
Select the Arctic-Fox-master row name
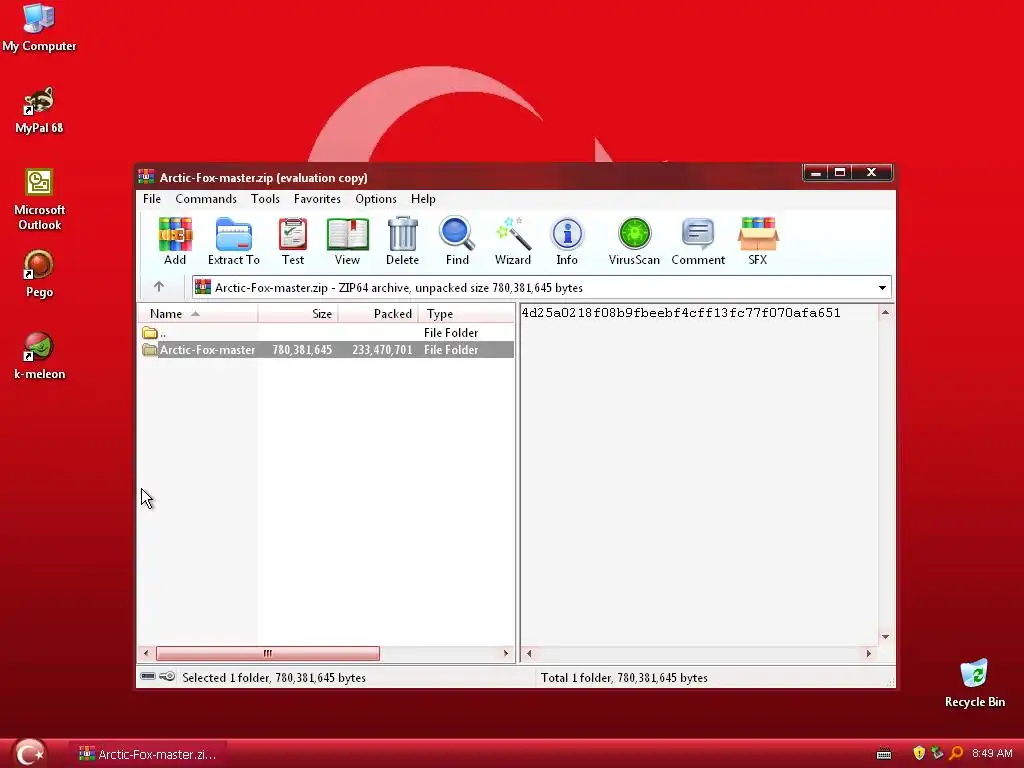tap(207, 350)
